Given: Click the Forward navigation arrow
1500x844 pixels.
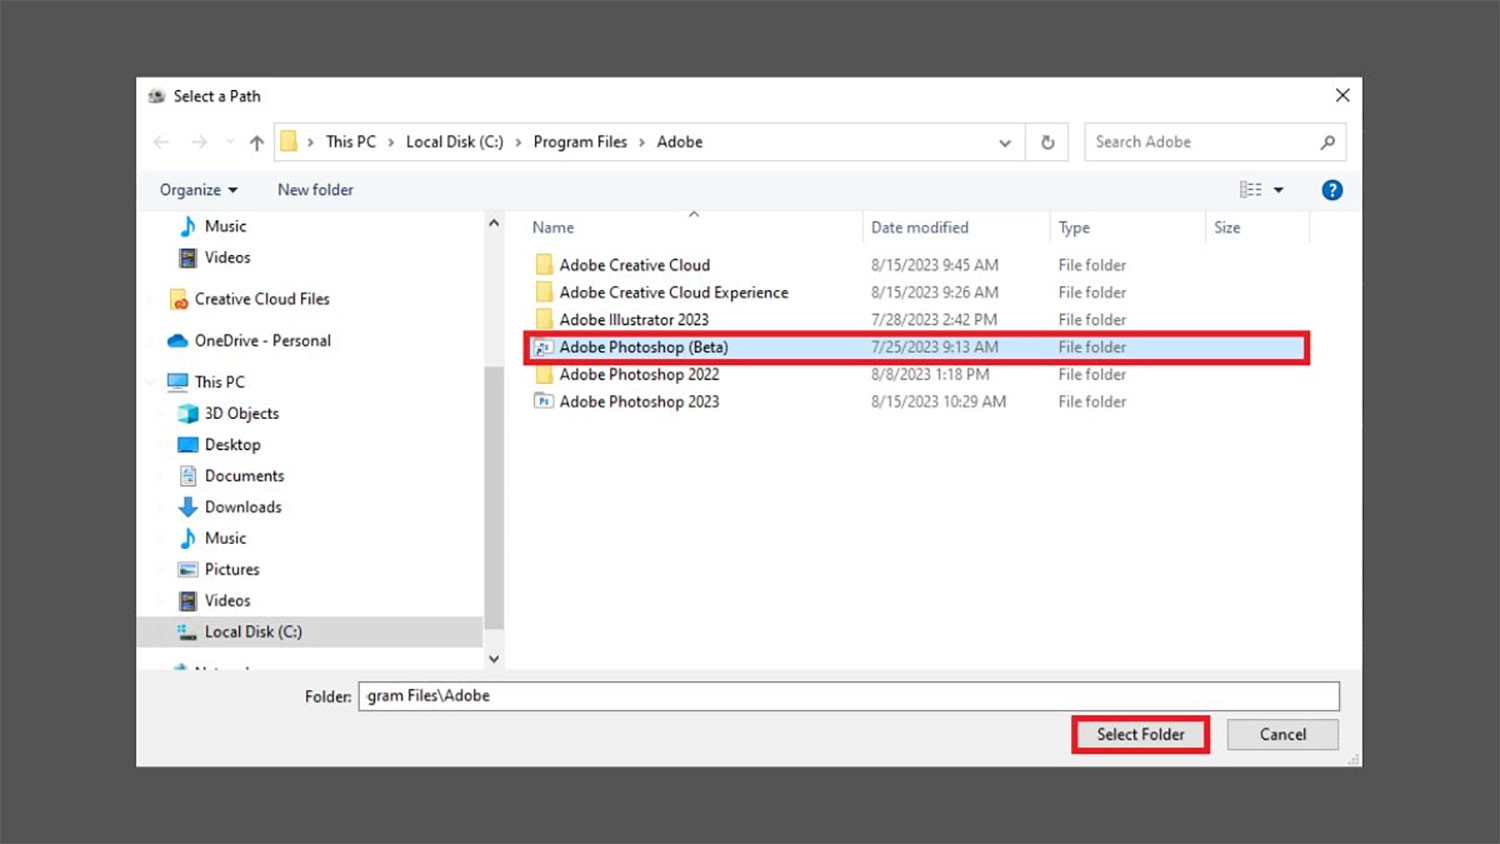Looking at the screenshot, I should pyautogui.click(x=199, y=143).
